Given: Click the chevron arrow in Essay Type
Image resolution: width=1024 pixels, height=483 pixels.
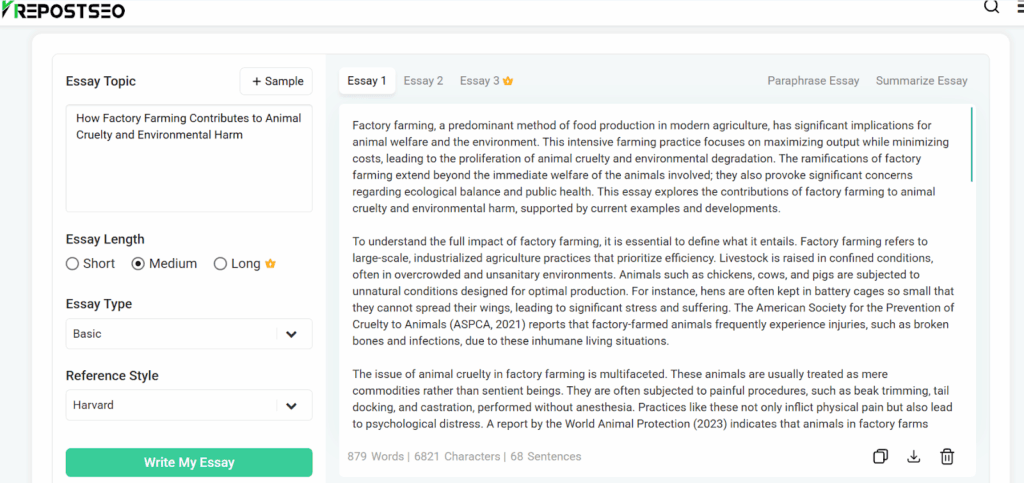Looking at the screenshot, I should (x=291, y=334).
